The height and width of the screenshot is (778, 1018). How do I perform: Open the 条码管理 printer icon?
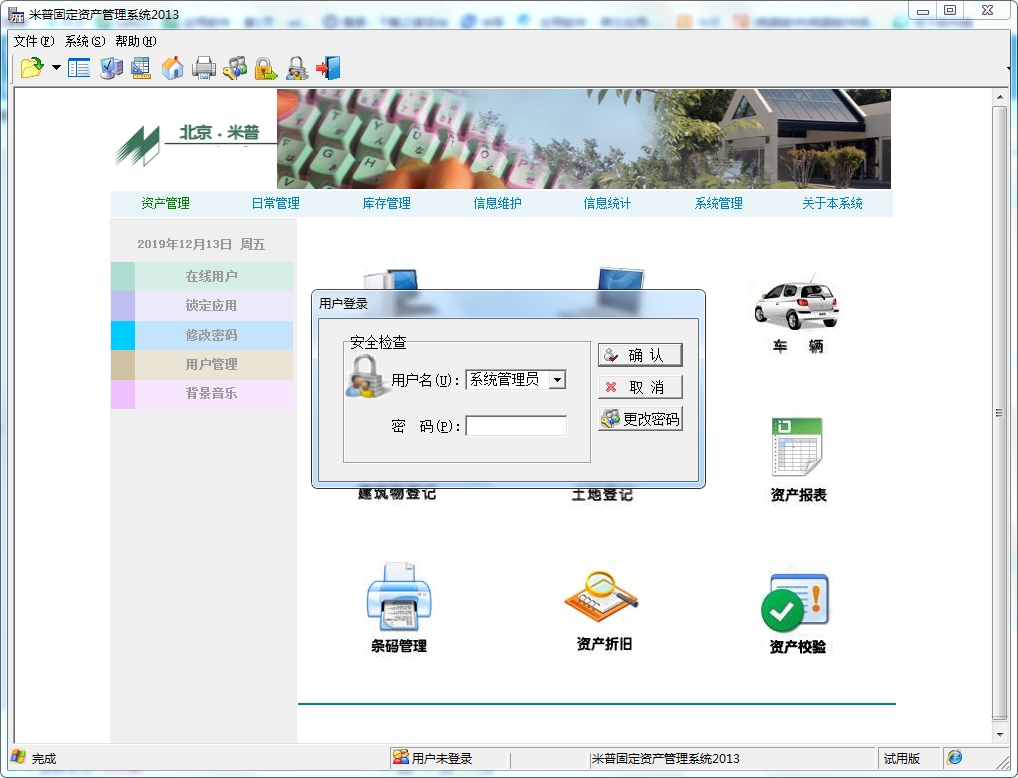click(x=399, y=609)
